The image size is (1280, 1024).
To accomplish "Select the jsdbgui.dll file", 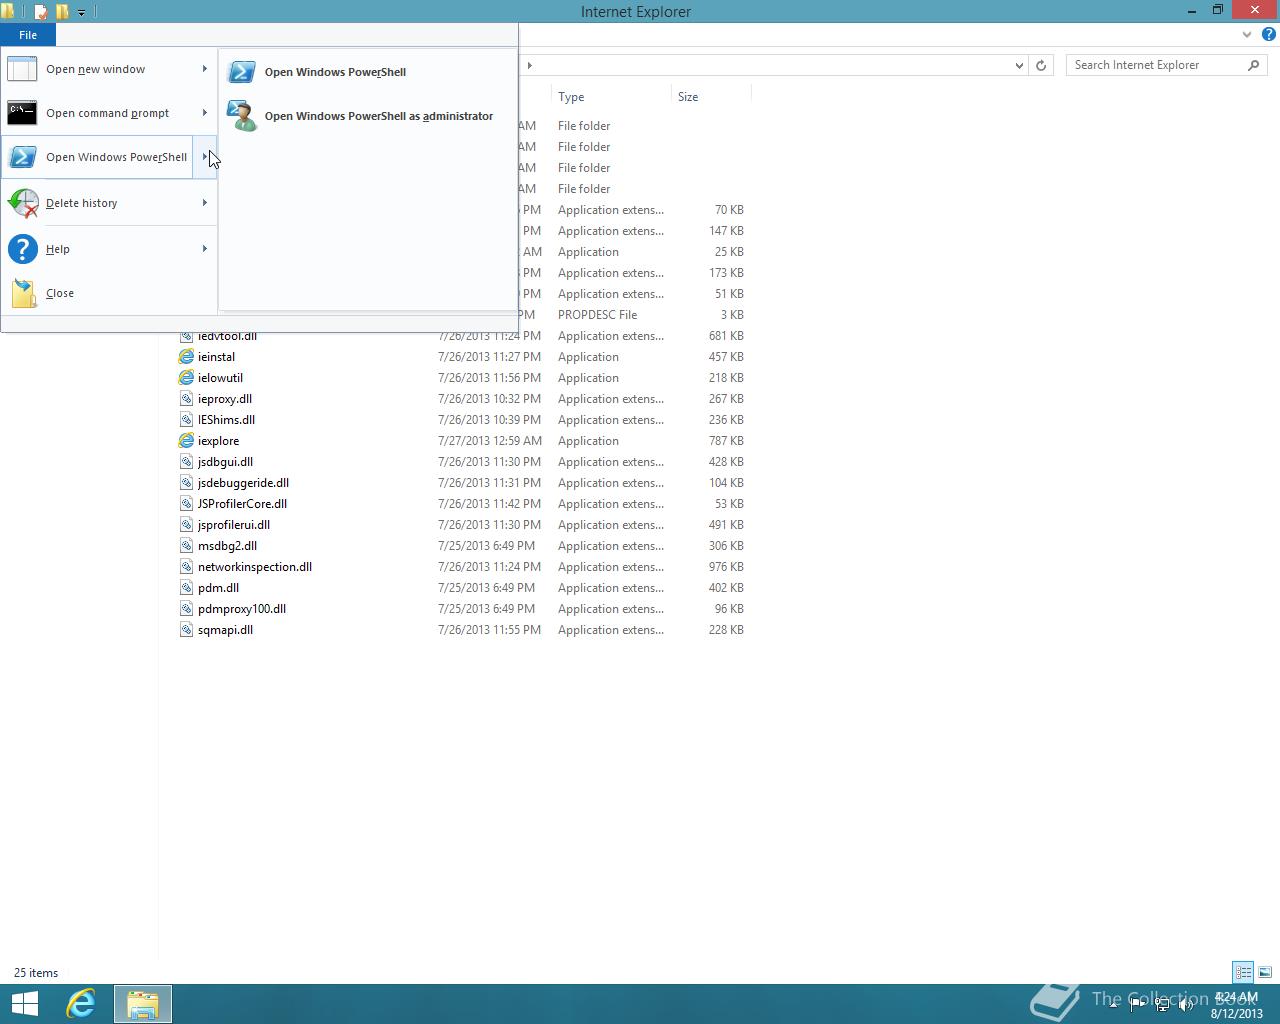I will 225,462.
